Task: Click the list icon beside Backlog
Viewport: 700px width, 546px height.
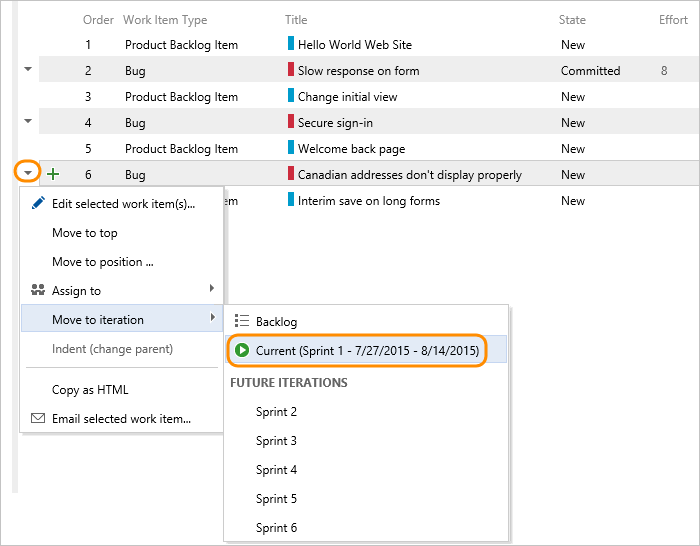Action: click(x=242, y=321)
